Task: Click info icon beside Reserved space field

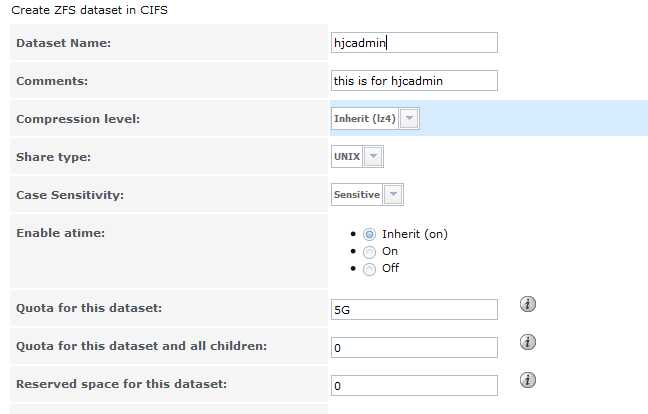Action: [x=528, y=380]
